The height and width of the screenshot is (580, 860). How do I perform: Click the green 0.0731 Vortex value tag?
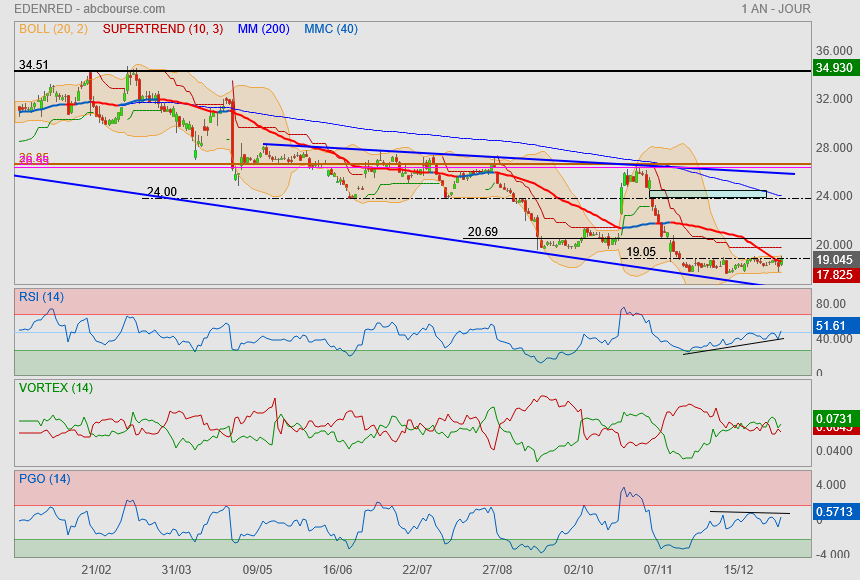coord(833,417)
